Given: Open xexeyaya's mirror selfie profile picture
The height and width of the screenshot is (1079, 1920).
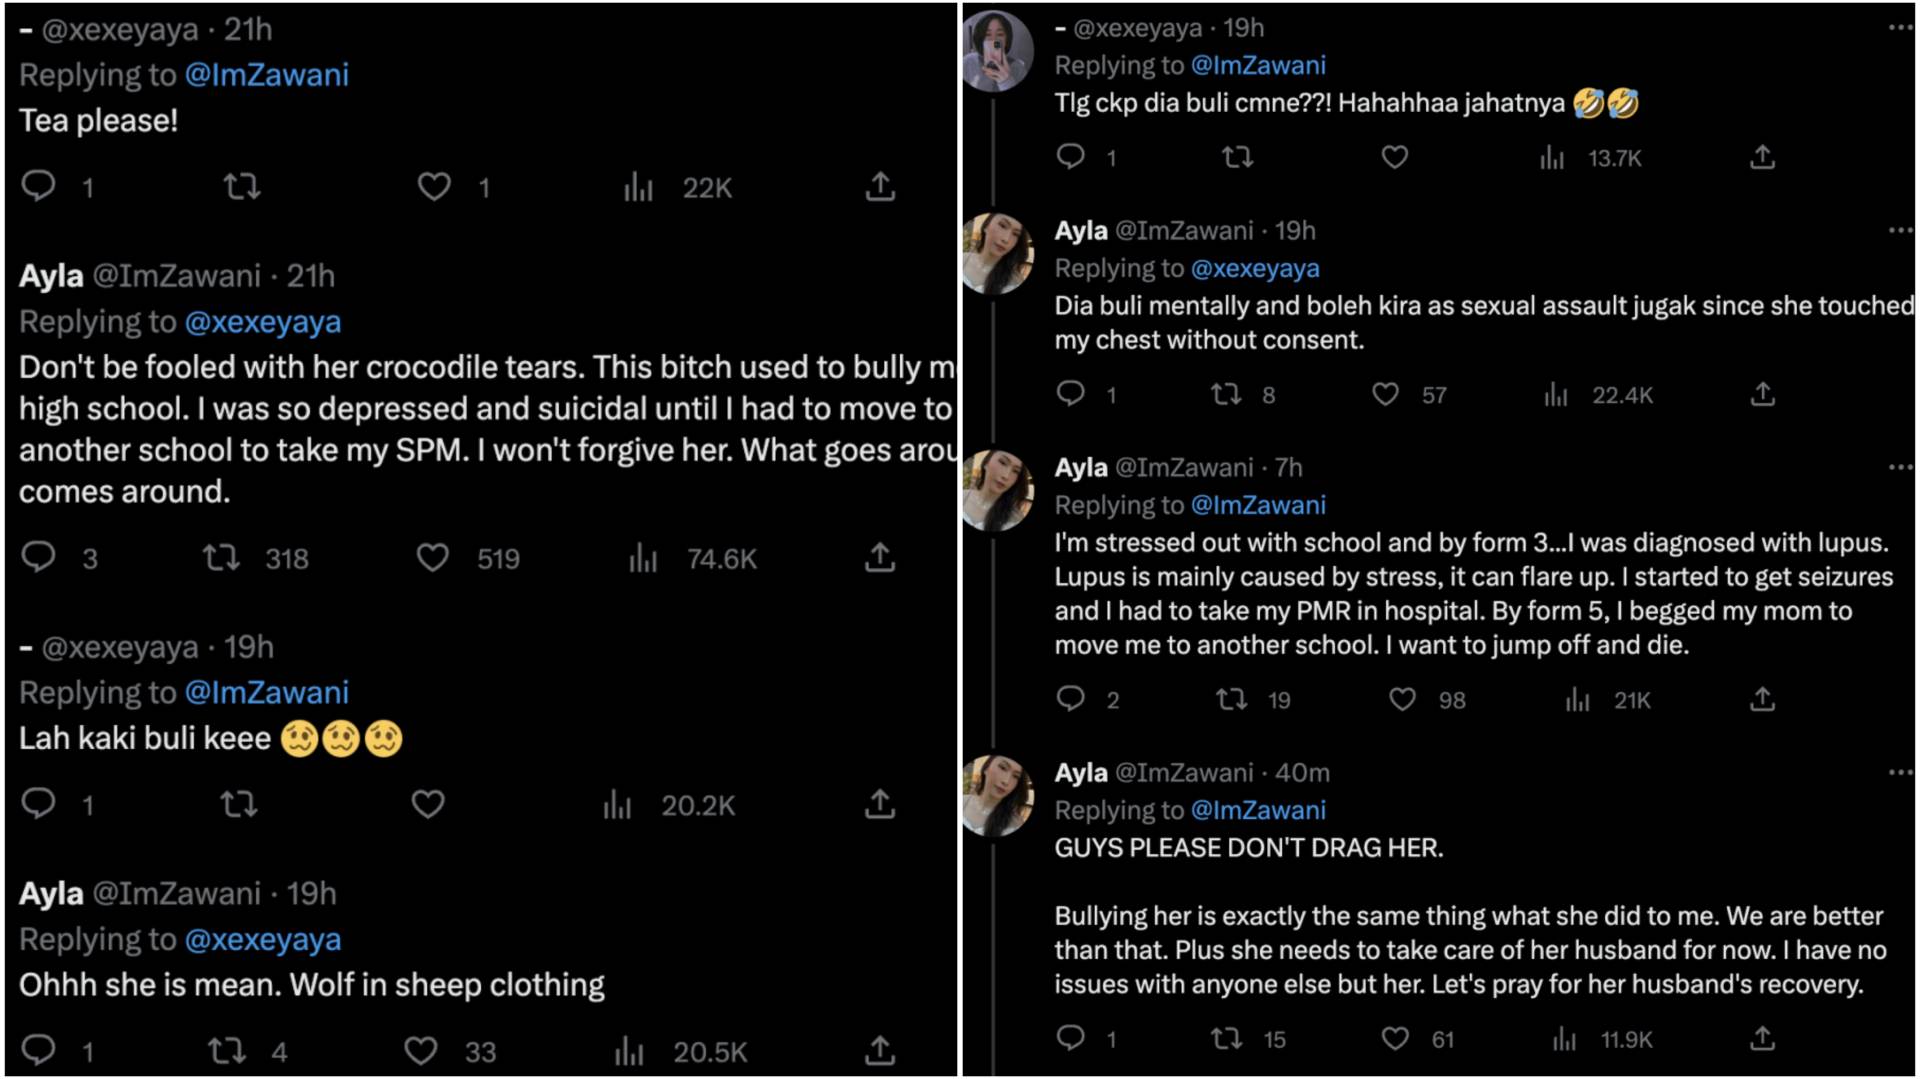Looking at the screenshot, I should click(x=997, y=50).
